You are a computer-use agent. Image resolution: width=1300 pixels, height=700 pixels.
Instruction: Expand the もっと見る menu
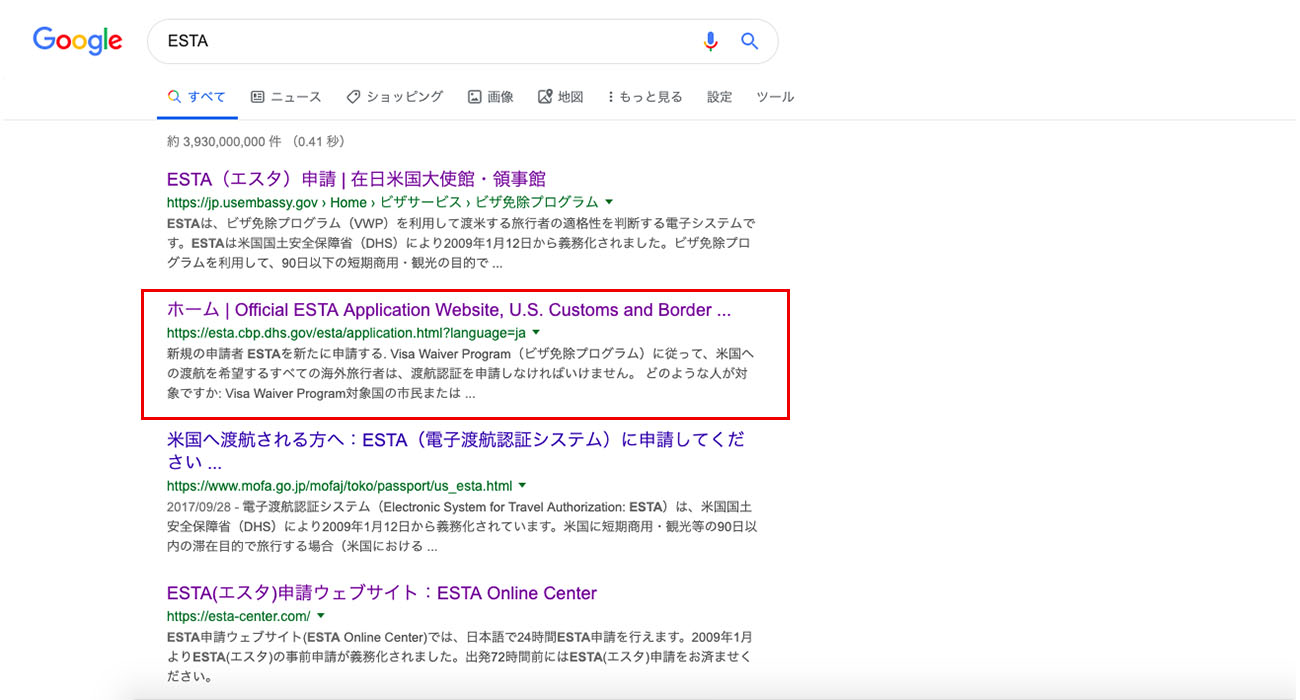point(645,97)
